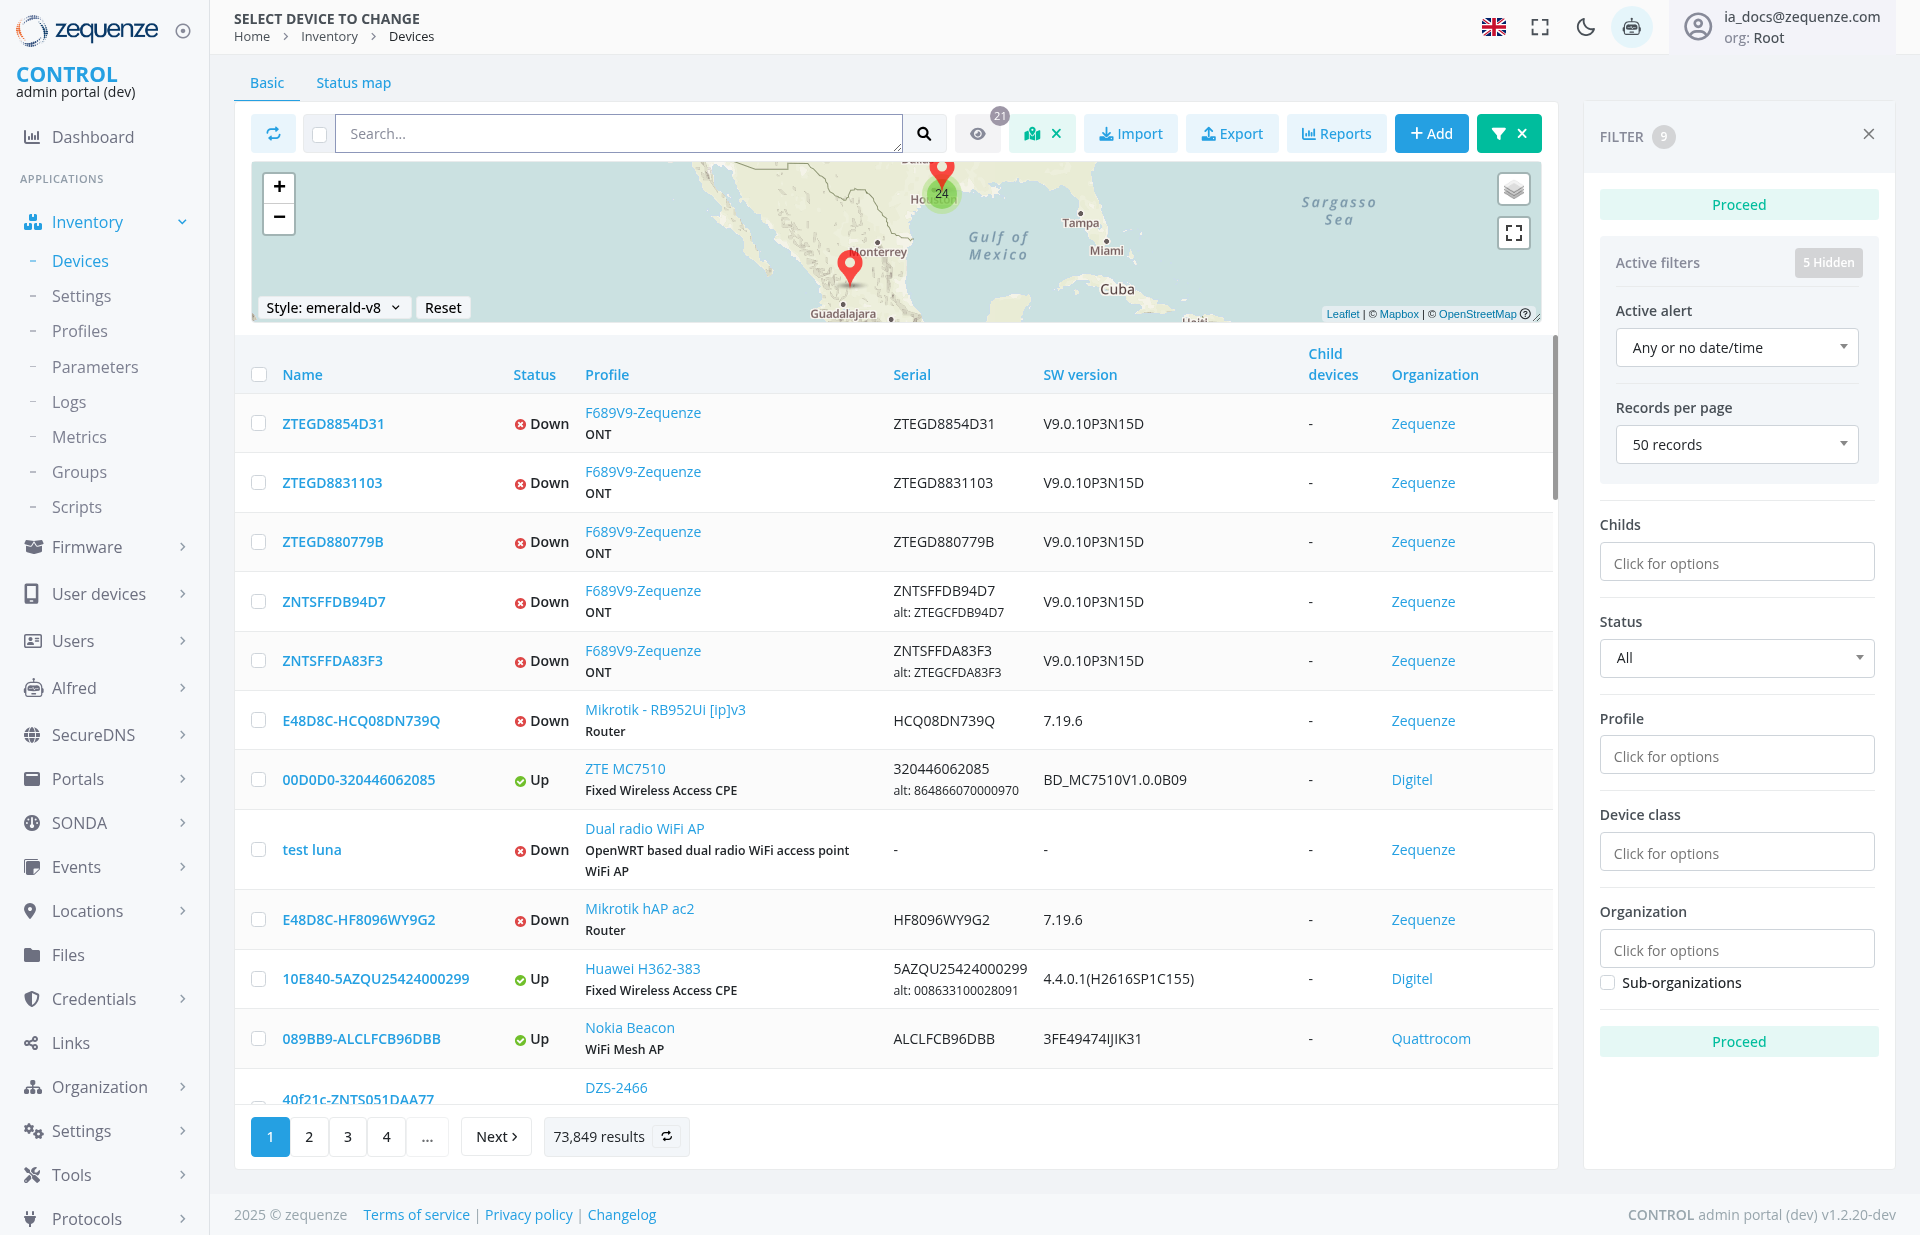Go to page 2 of results
Image resolution: width=1920 pixels, height=1235 pixels.
click(309, 1137)
